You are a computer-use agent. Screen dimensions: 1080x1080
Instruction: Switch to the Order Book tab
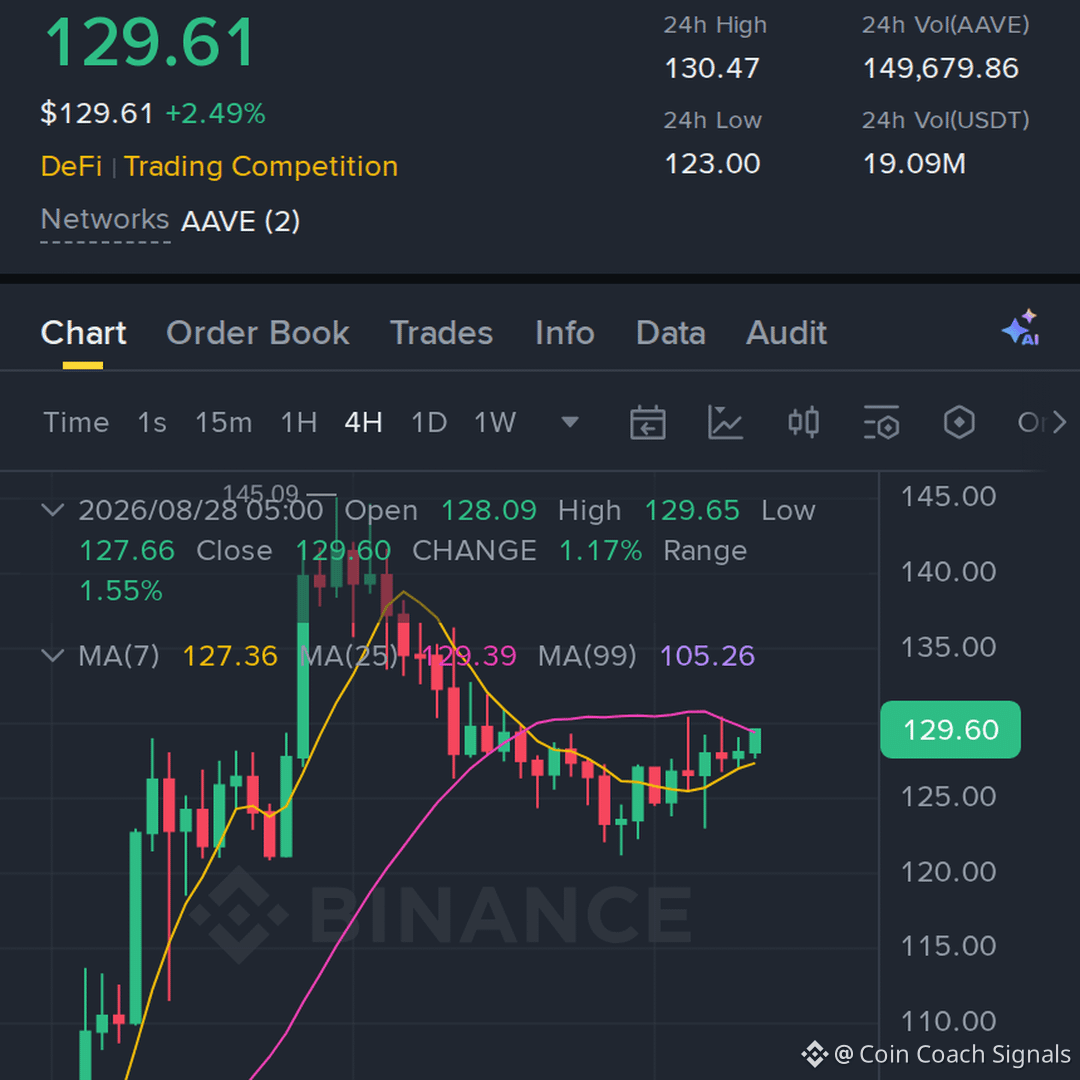[258, 333]
